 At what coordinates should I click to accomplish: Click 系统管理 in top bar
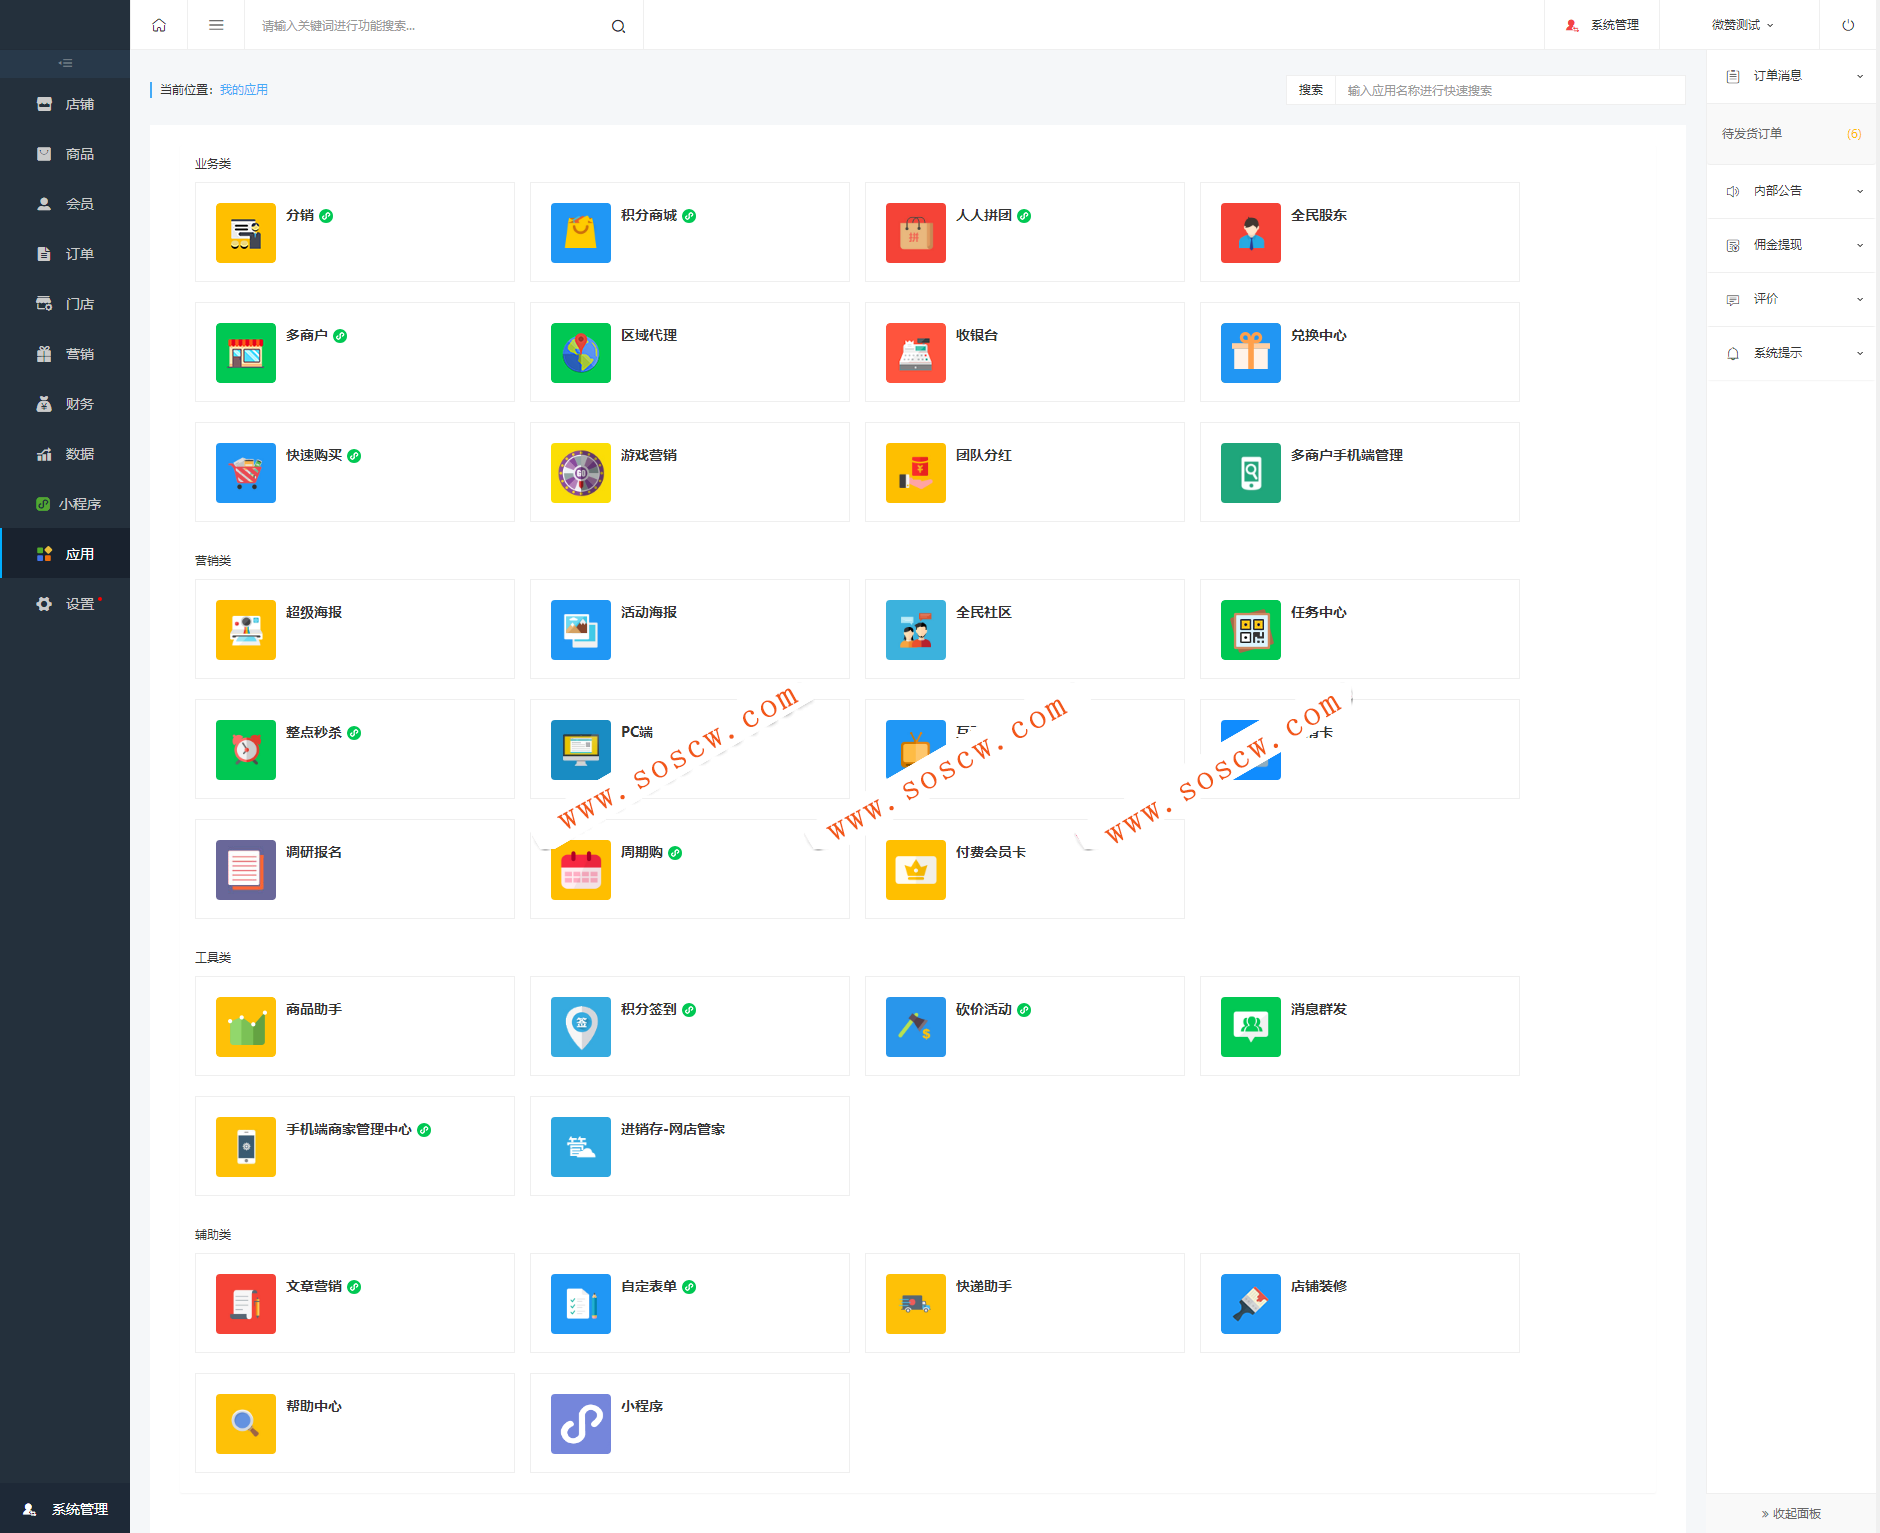[x=1602, y=25]
